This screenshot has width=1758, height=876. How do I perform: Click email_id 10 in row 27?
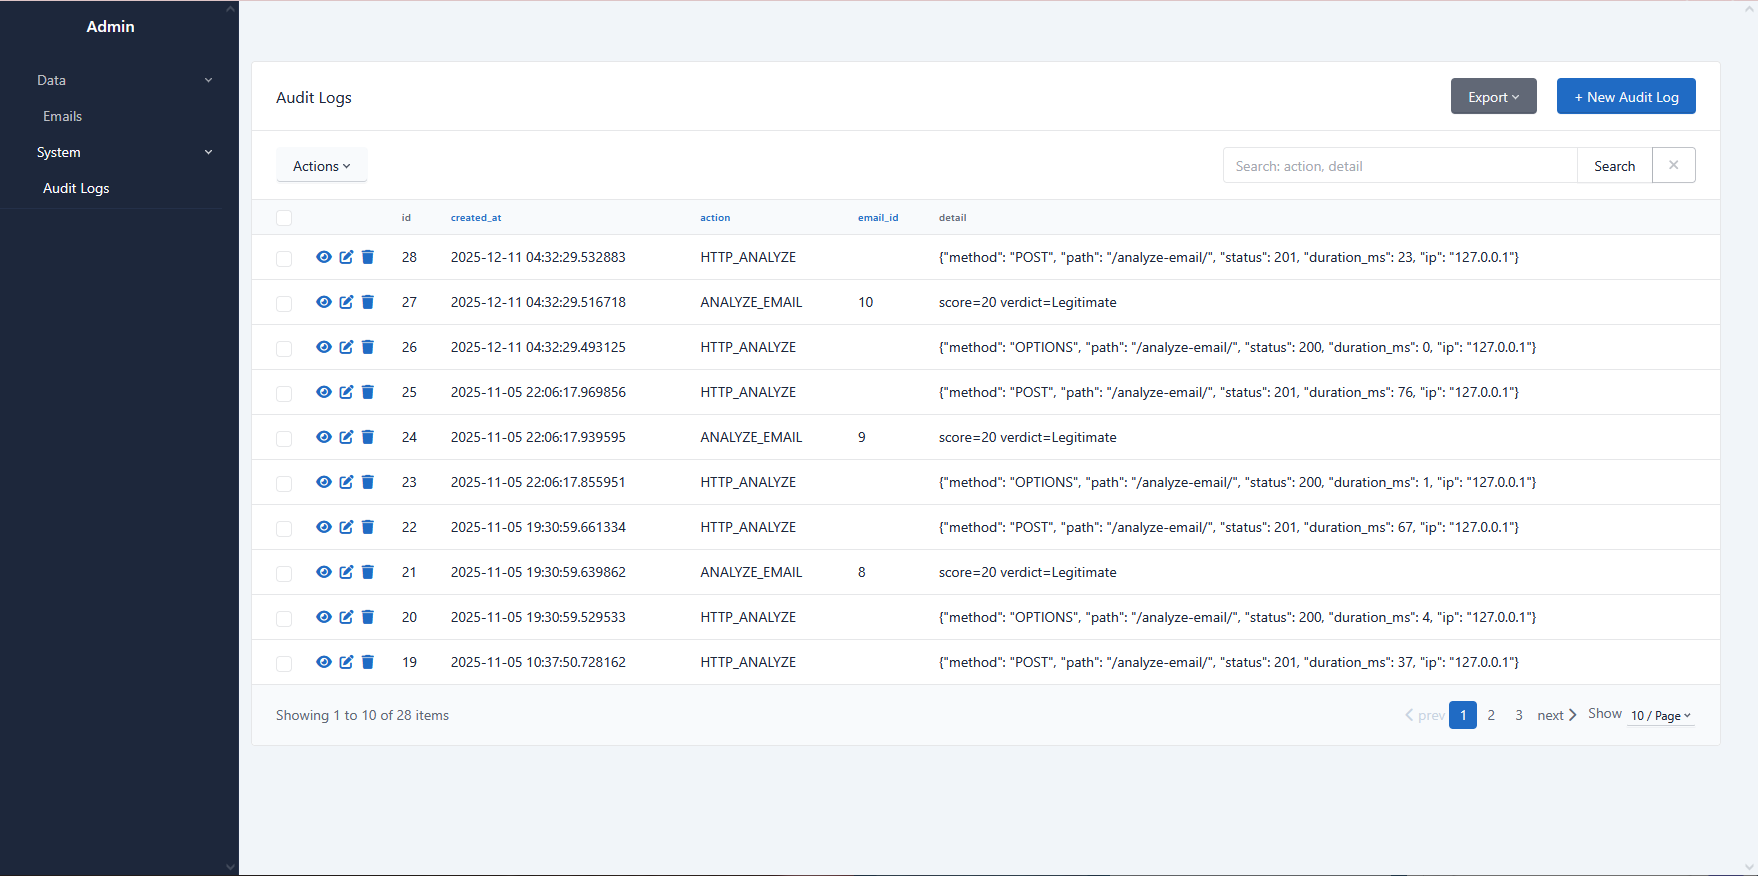[866, 302]
